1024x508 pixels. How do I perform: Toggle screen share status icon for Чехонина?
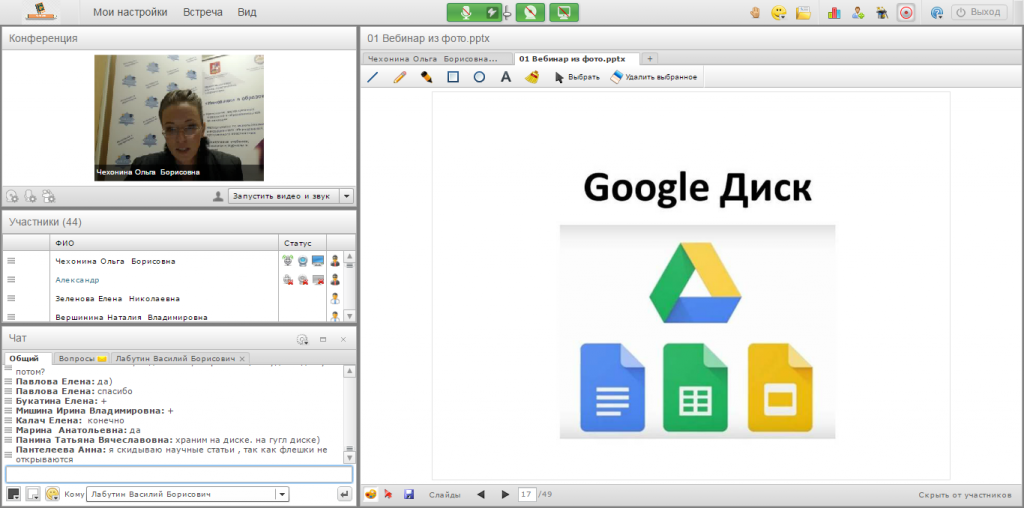click(318, 261)
